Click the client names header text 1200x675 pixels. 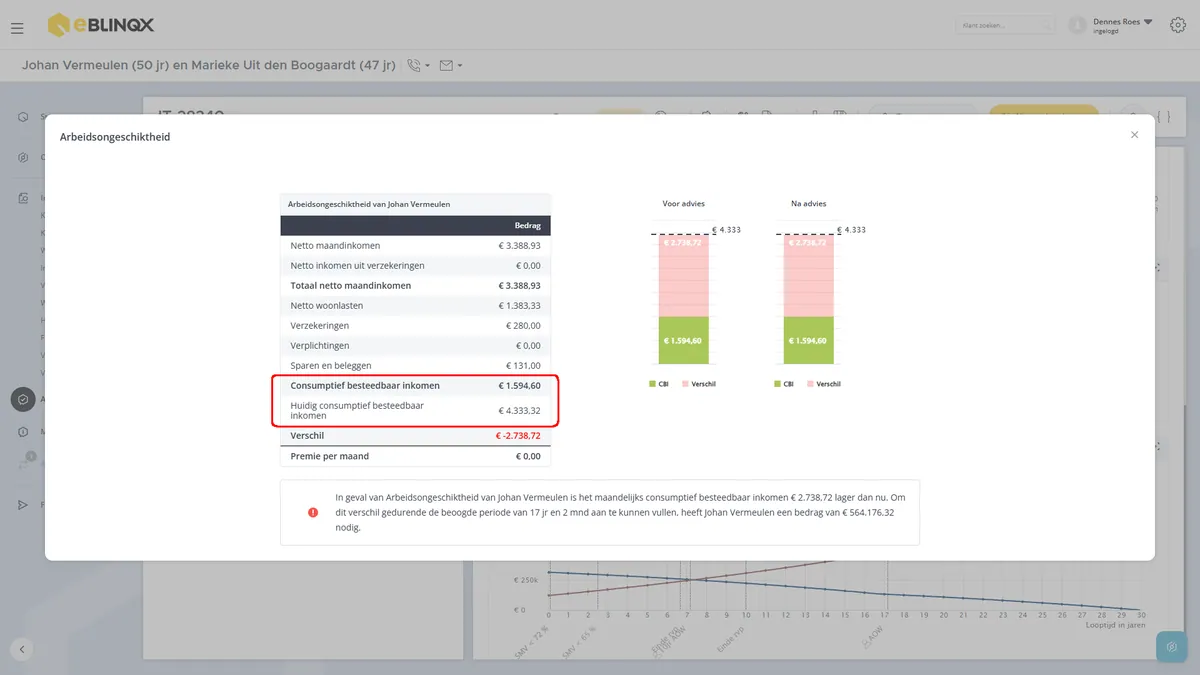pos(209,66)
